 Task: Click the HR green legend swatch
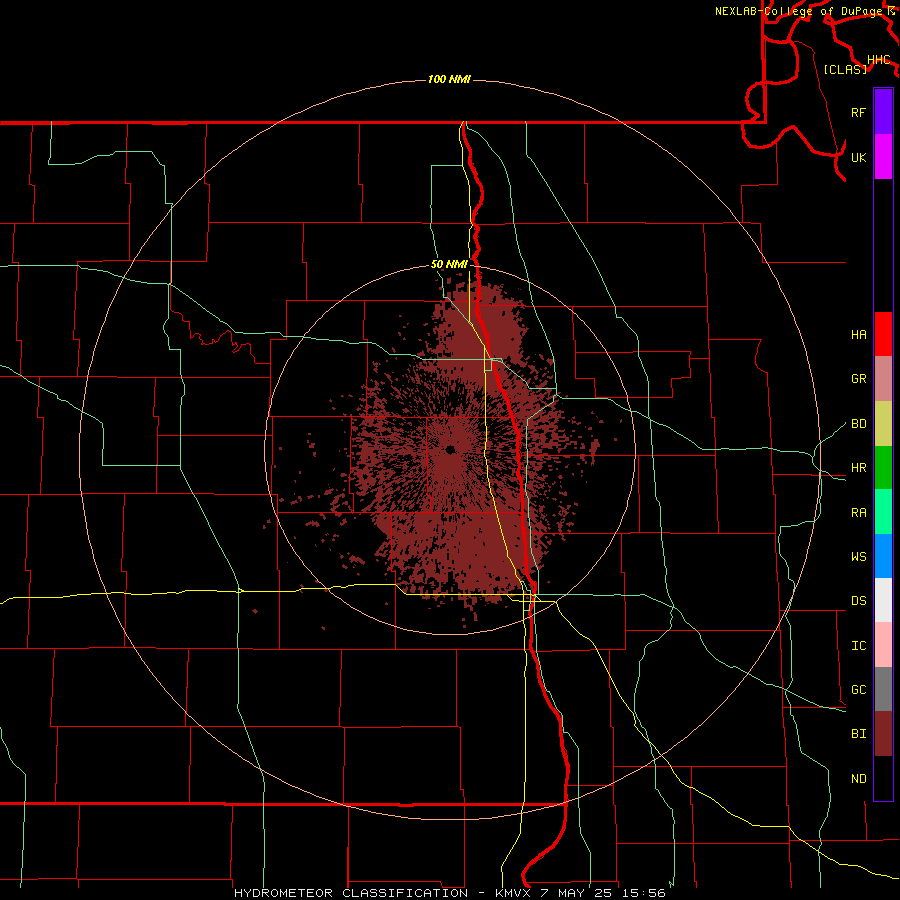point(883,468)
